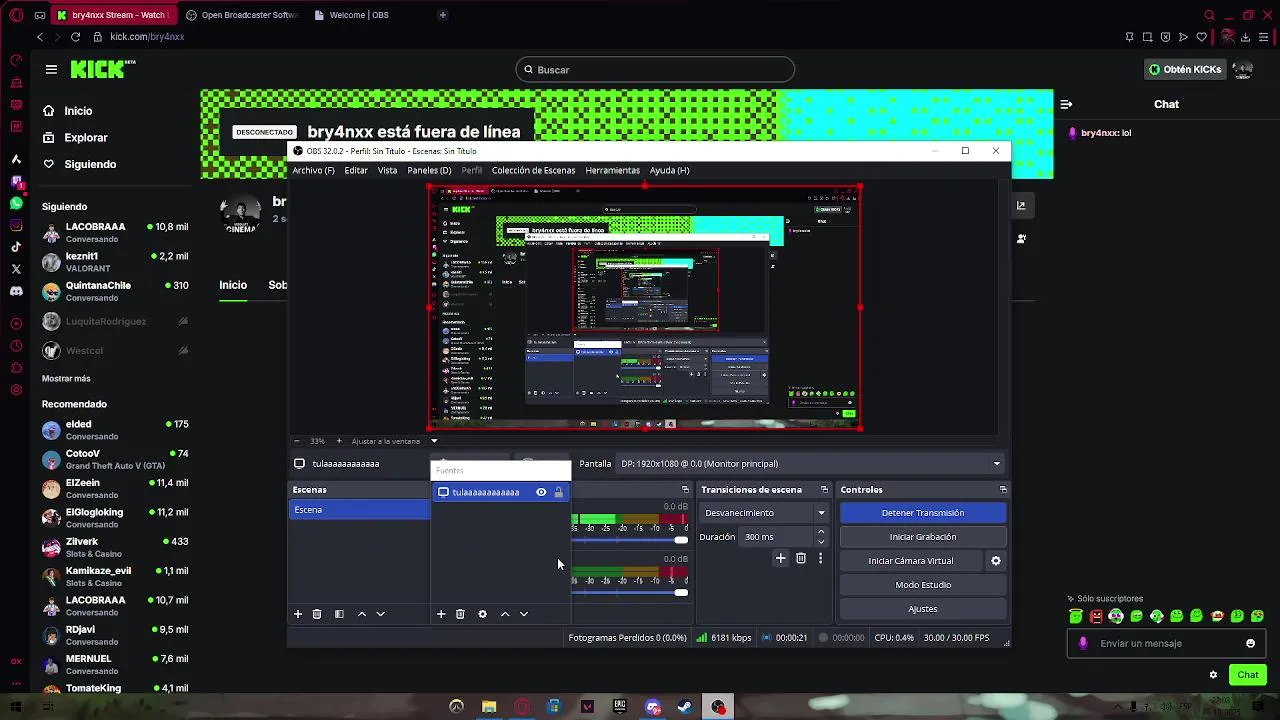Adjust second audio channel volume slider
Viewport: 1280px width, 720px height.
(681, 593)
